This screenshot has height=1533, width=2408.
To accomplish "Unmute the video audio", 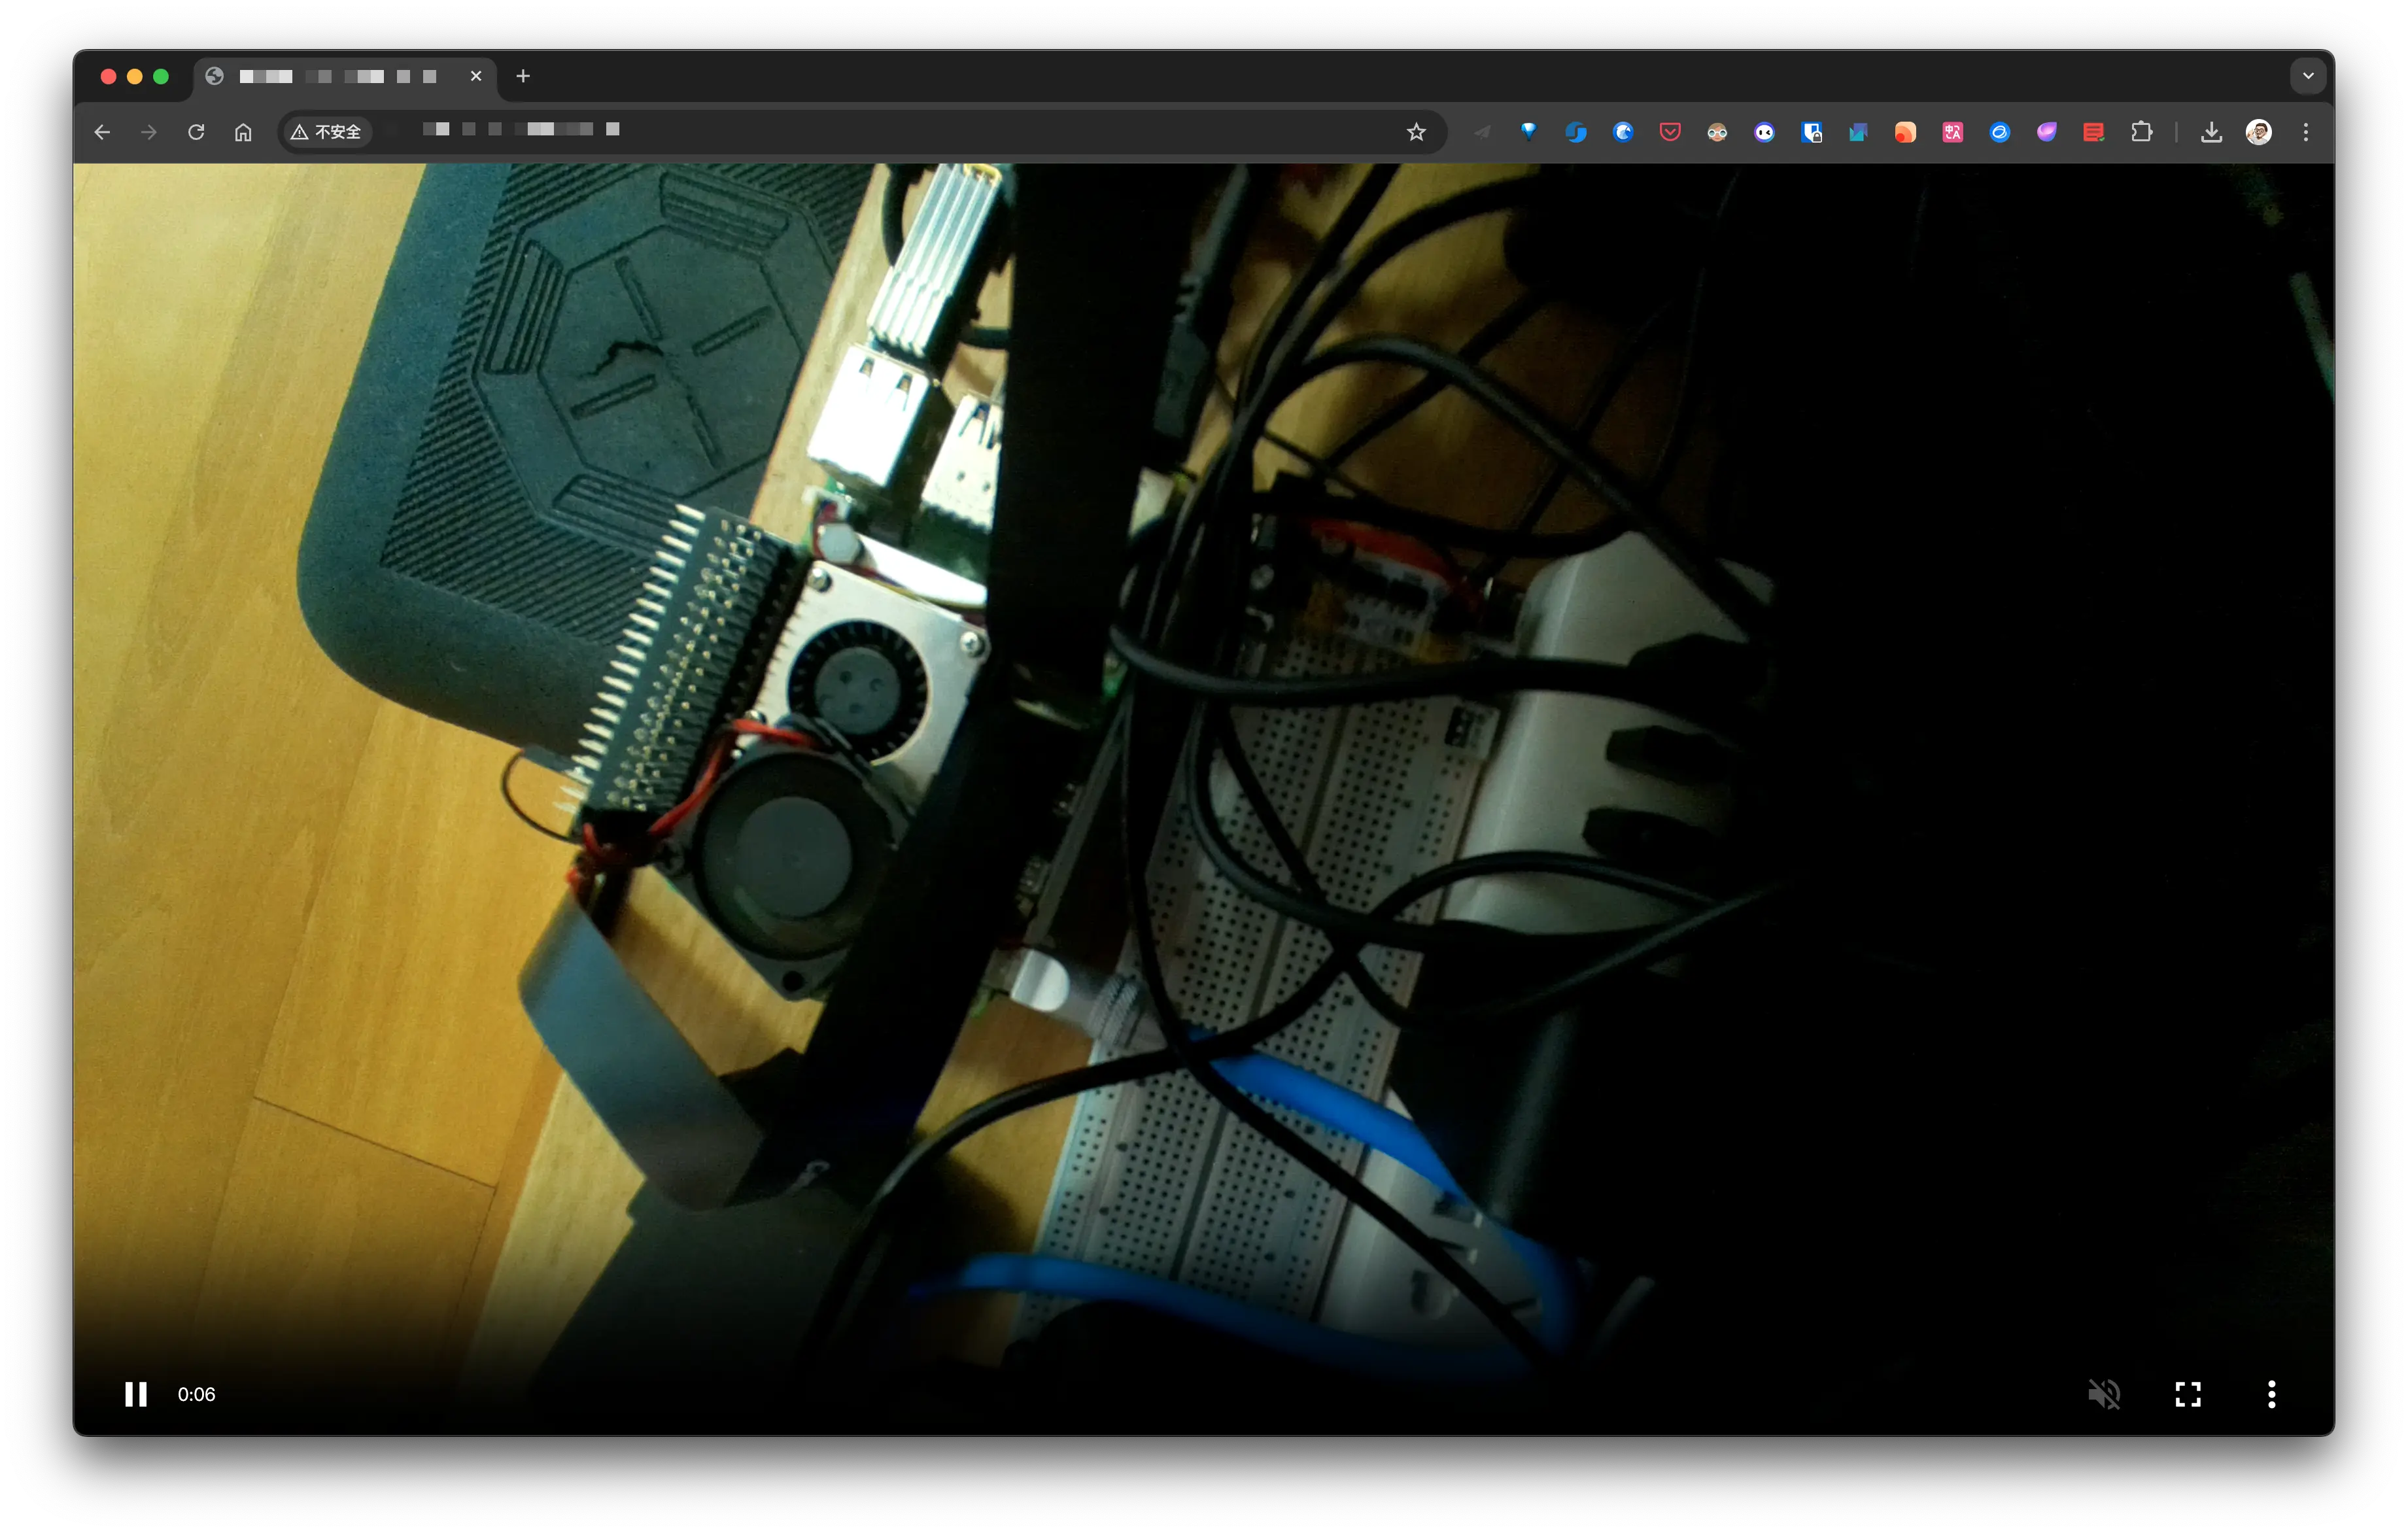I will click(2104, 1394).
